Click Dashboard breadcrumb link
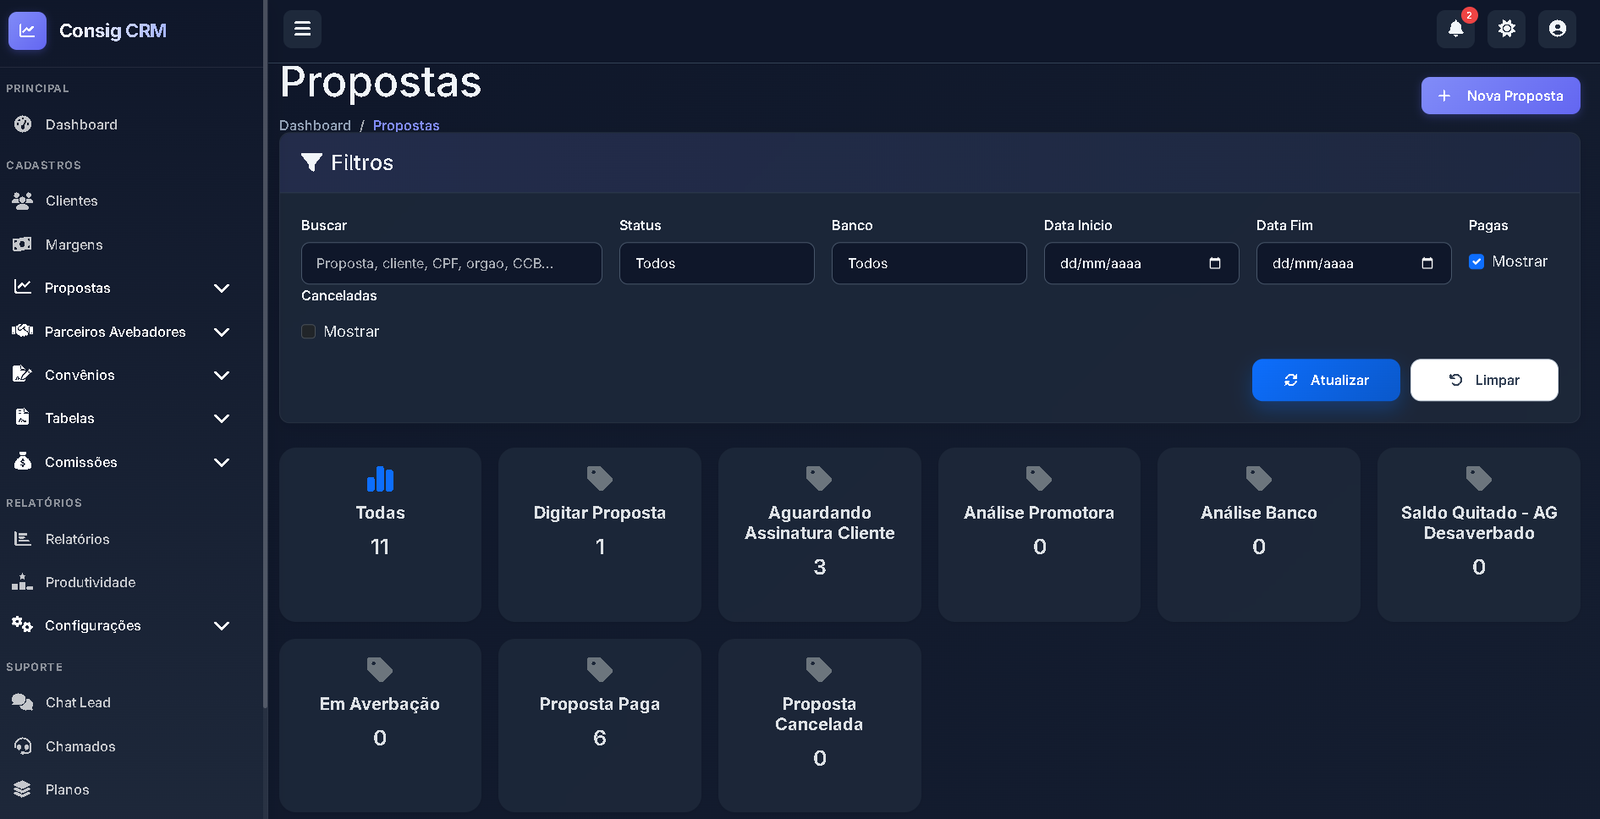The width and height of the screenshot is (1600, 819). tap(315, 125)
